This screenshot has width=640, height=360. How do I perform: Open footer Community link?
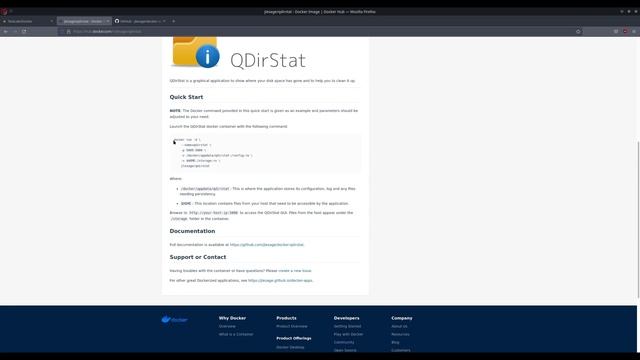click(344, 342)
